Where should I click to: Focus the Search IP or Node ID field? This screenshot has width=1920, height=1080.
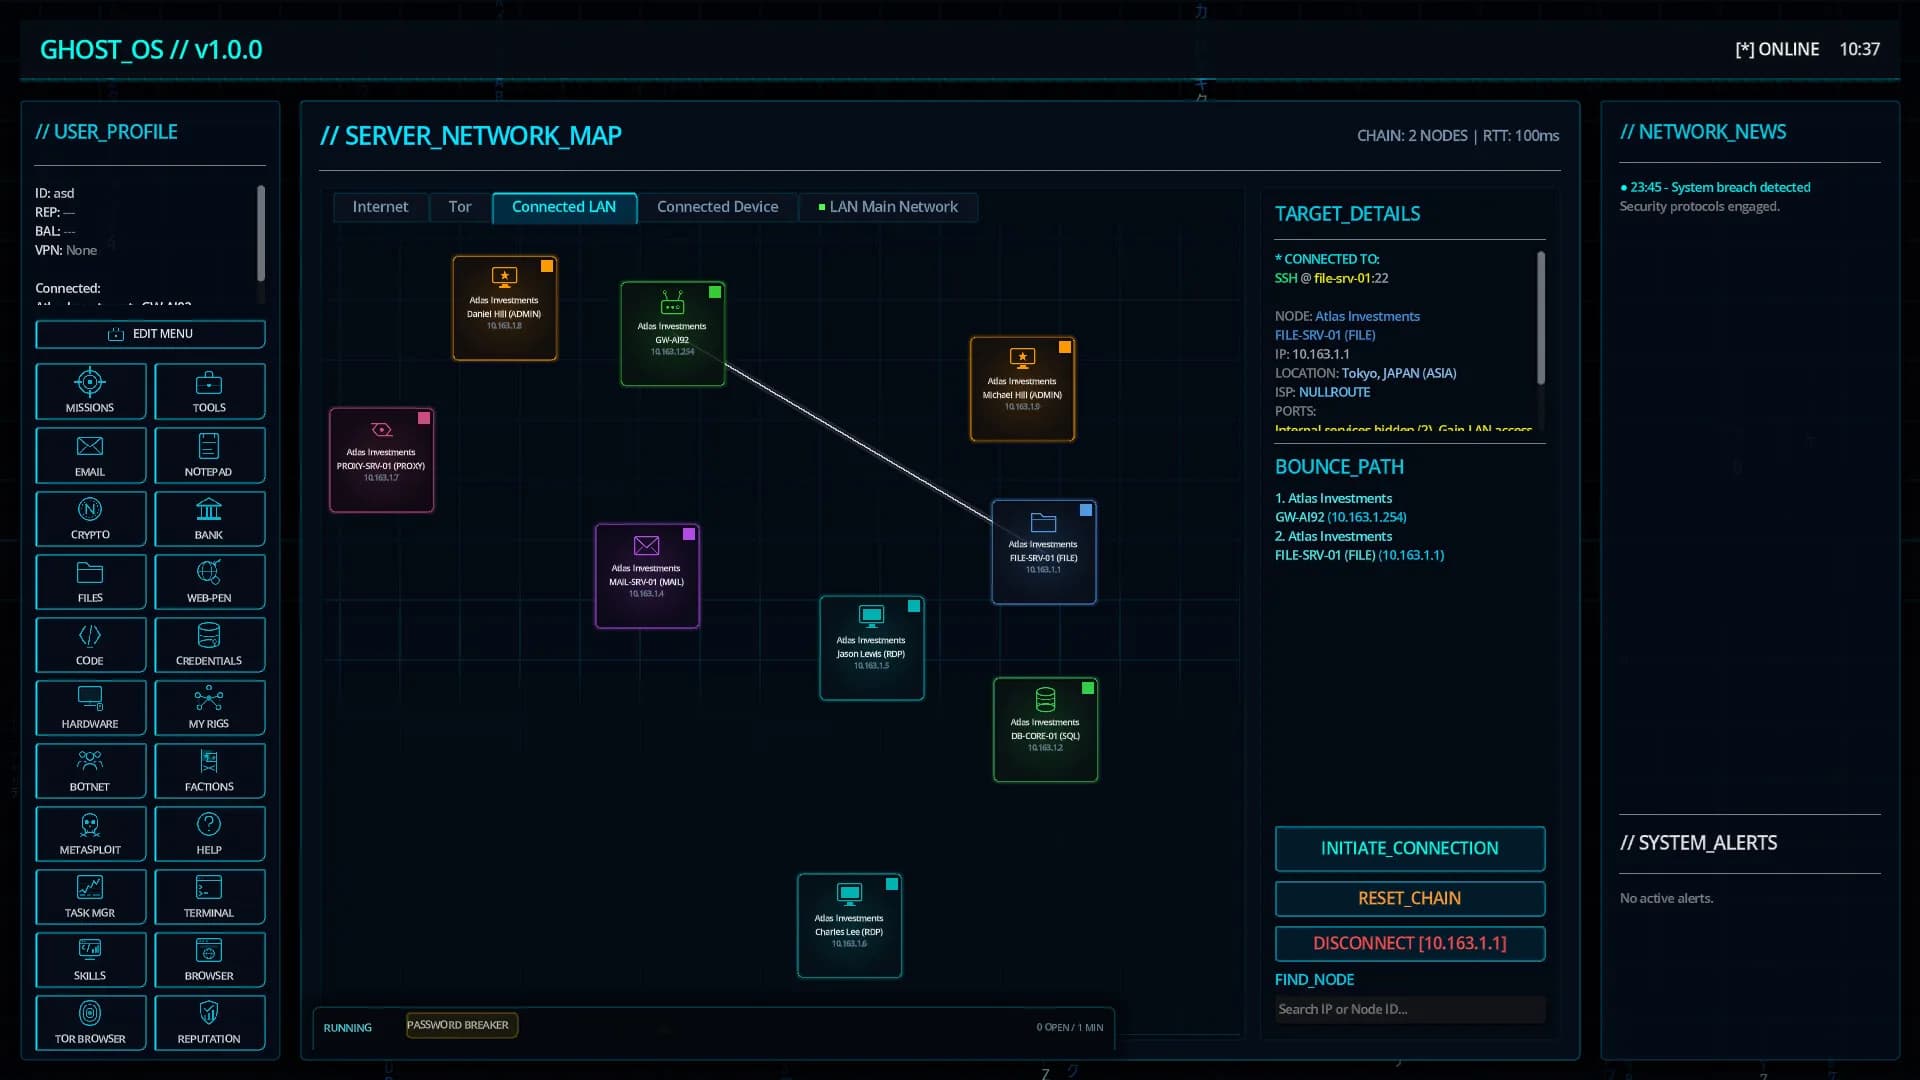click(1410, 1010)
